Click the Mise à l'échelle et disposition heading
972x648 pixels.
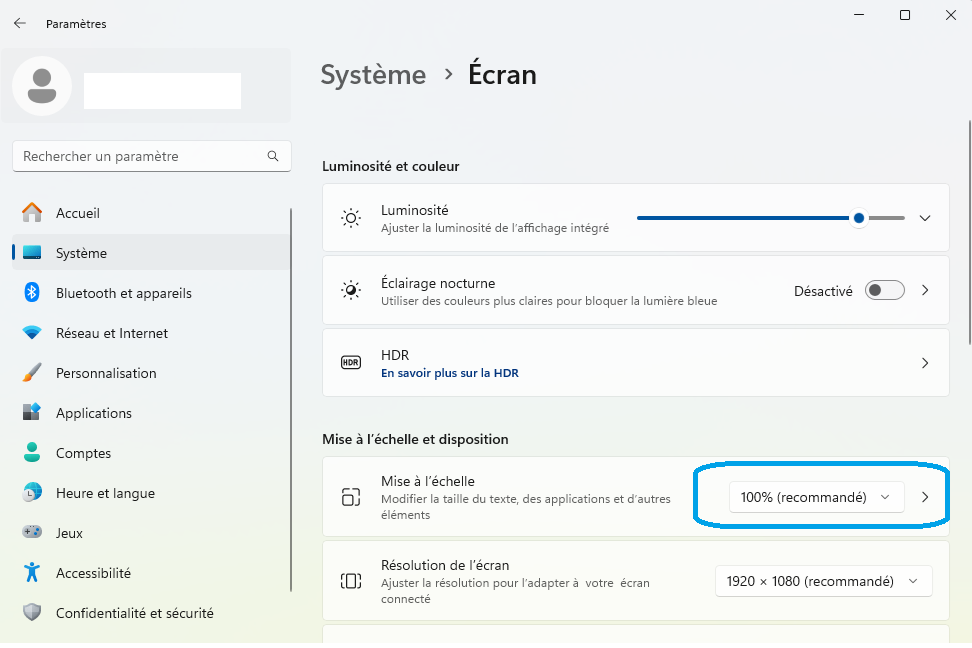[x=415, y=439]
